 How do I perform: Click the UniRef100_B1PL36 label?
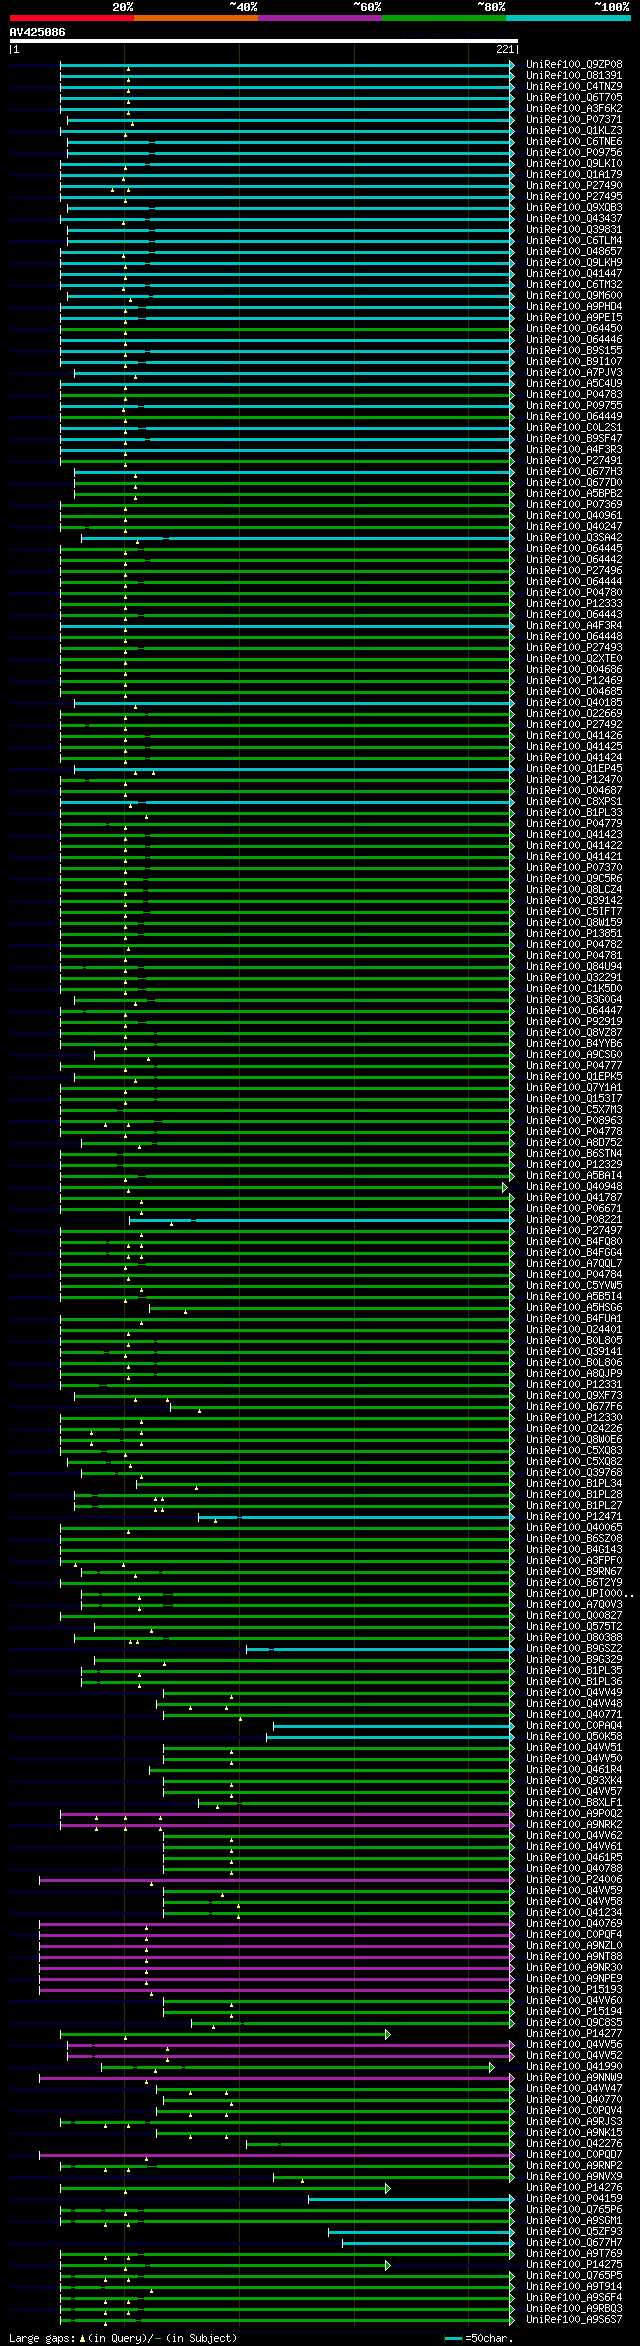click(574, 1681)
